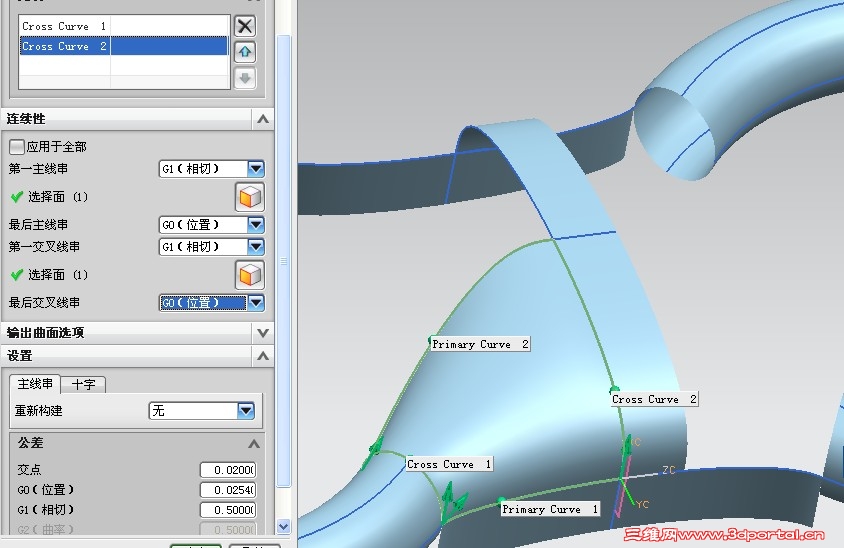Expand the 输出曲面选项 section
The width and height of the screenshot is (844, 548).
[x=263, y=333]
